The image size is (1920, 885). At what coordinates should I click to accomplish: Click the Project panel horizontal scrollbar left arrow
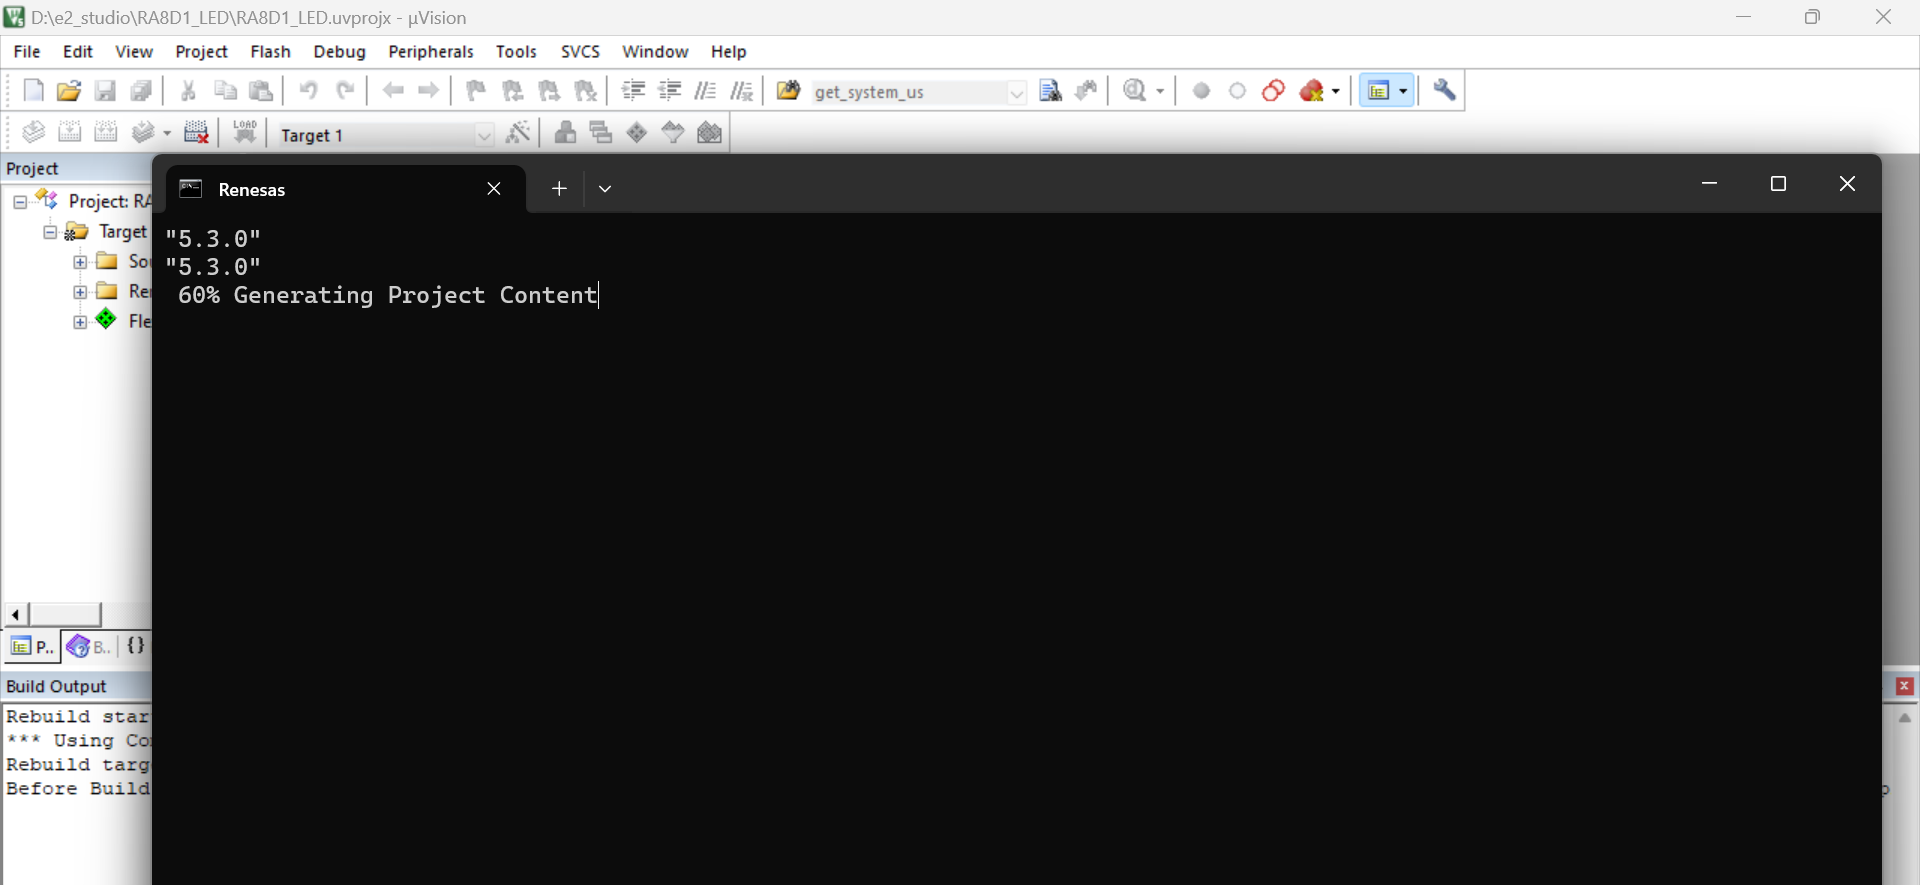click(16, 614)
